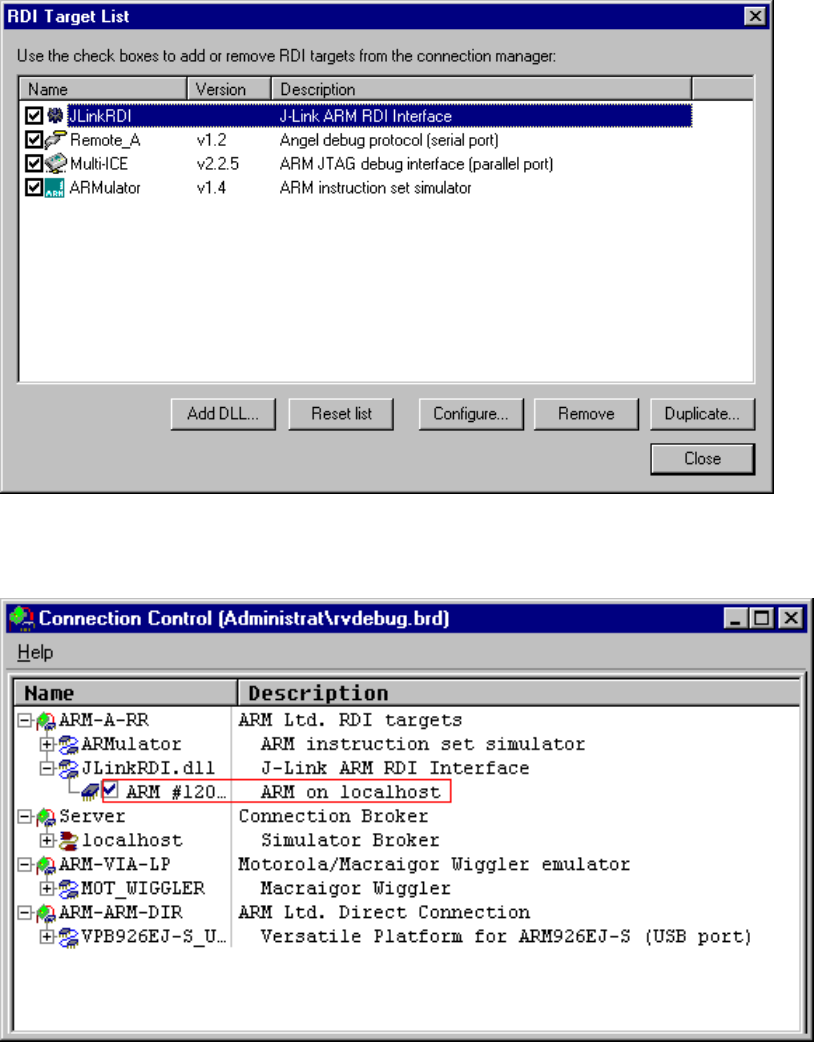This screenshot has height=1042, width=814.
Task: Click the Version column header
Action: pos(230,89)
